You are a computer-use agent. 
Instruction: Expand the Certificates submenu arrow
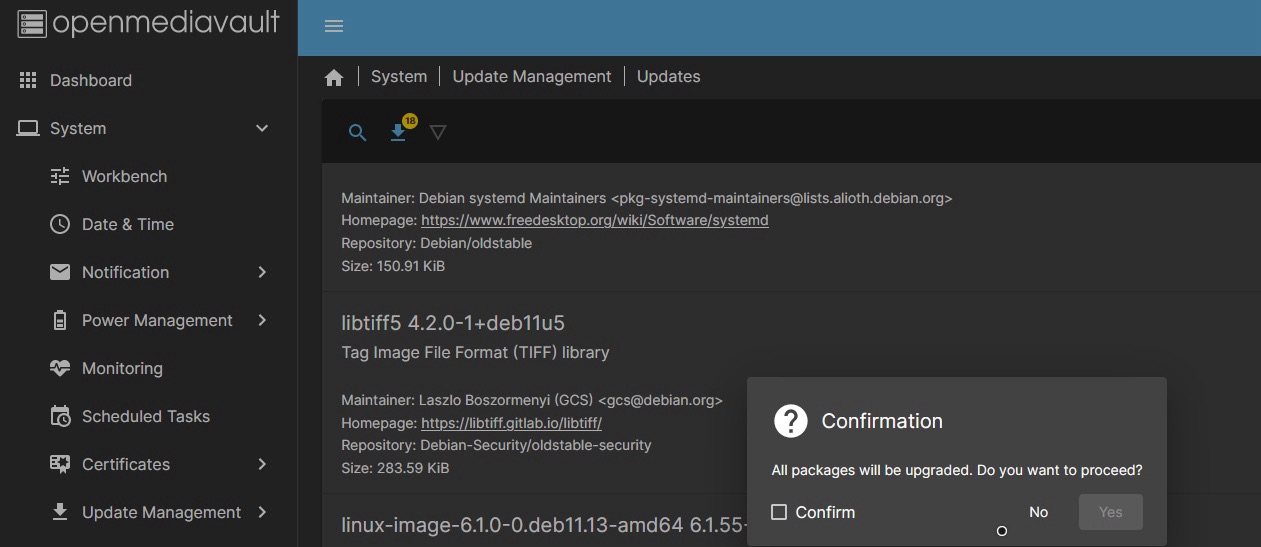262,464
